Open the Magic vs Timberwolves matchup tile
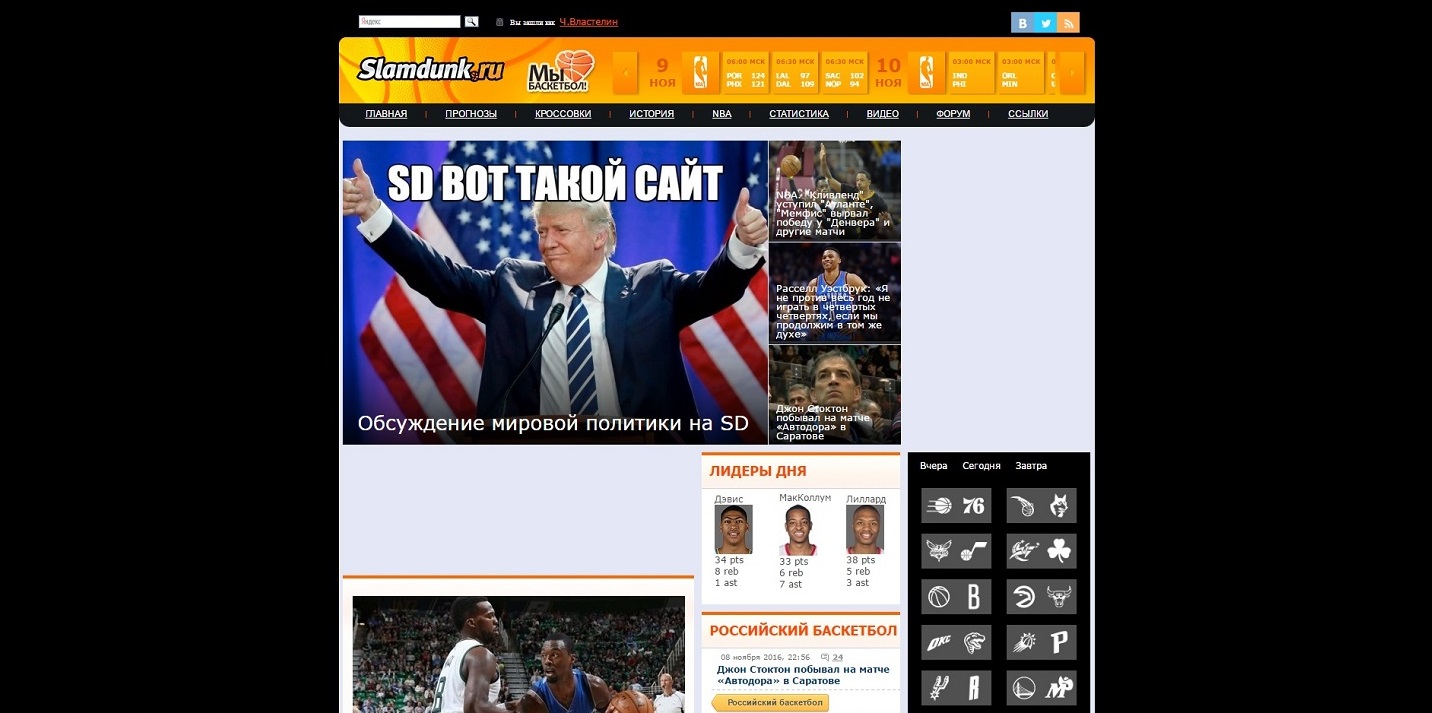This screenshot has height=713, width=1432. click(1041, 506)
